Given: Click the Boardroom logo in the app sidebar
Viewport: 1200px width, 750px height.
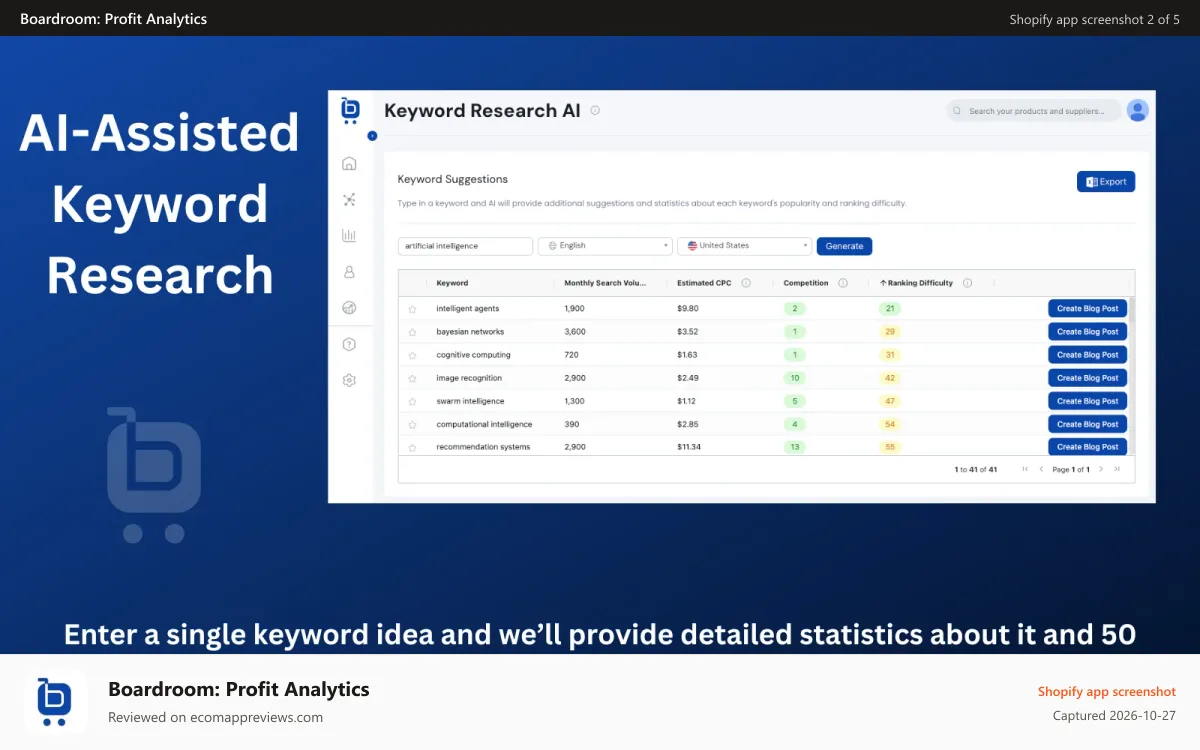Looking at the screenshot, I should [x=350, y=110].
